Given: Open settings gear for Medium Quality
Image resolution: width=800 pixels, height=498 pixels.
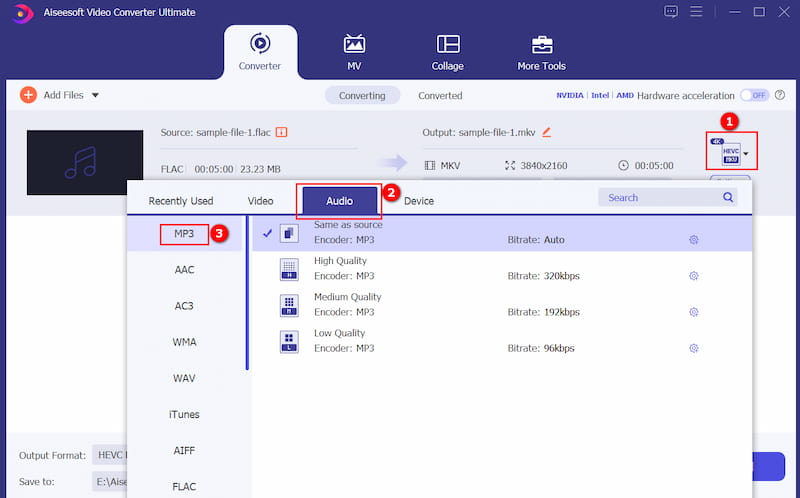Looking at the screenshot, I should point(693,312).
